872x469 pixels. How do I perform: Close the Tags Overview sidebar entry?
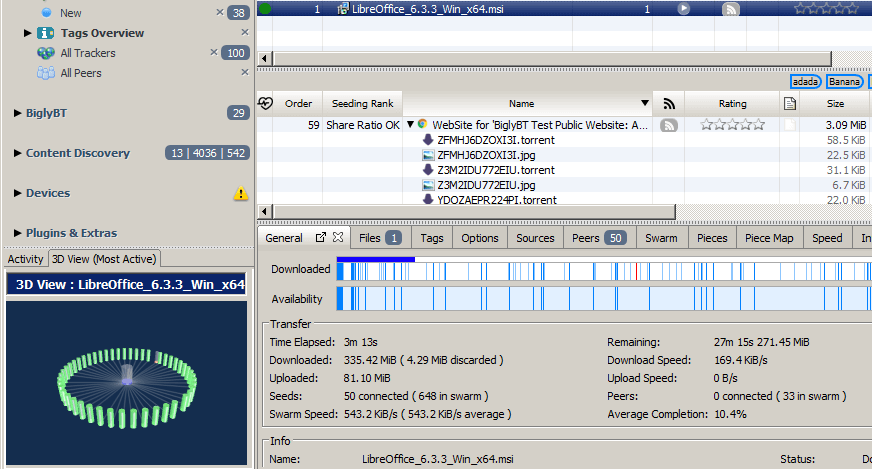point(245,32)
